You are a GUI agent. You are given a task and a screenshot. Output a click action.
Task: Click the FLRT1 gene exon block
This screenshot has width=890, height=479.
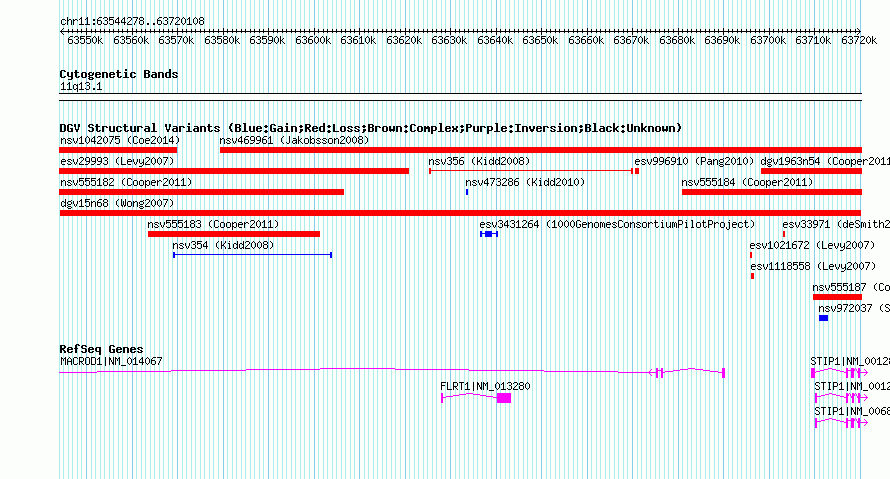pyautogui.click(x=504, y=398)
